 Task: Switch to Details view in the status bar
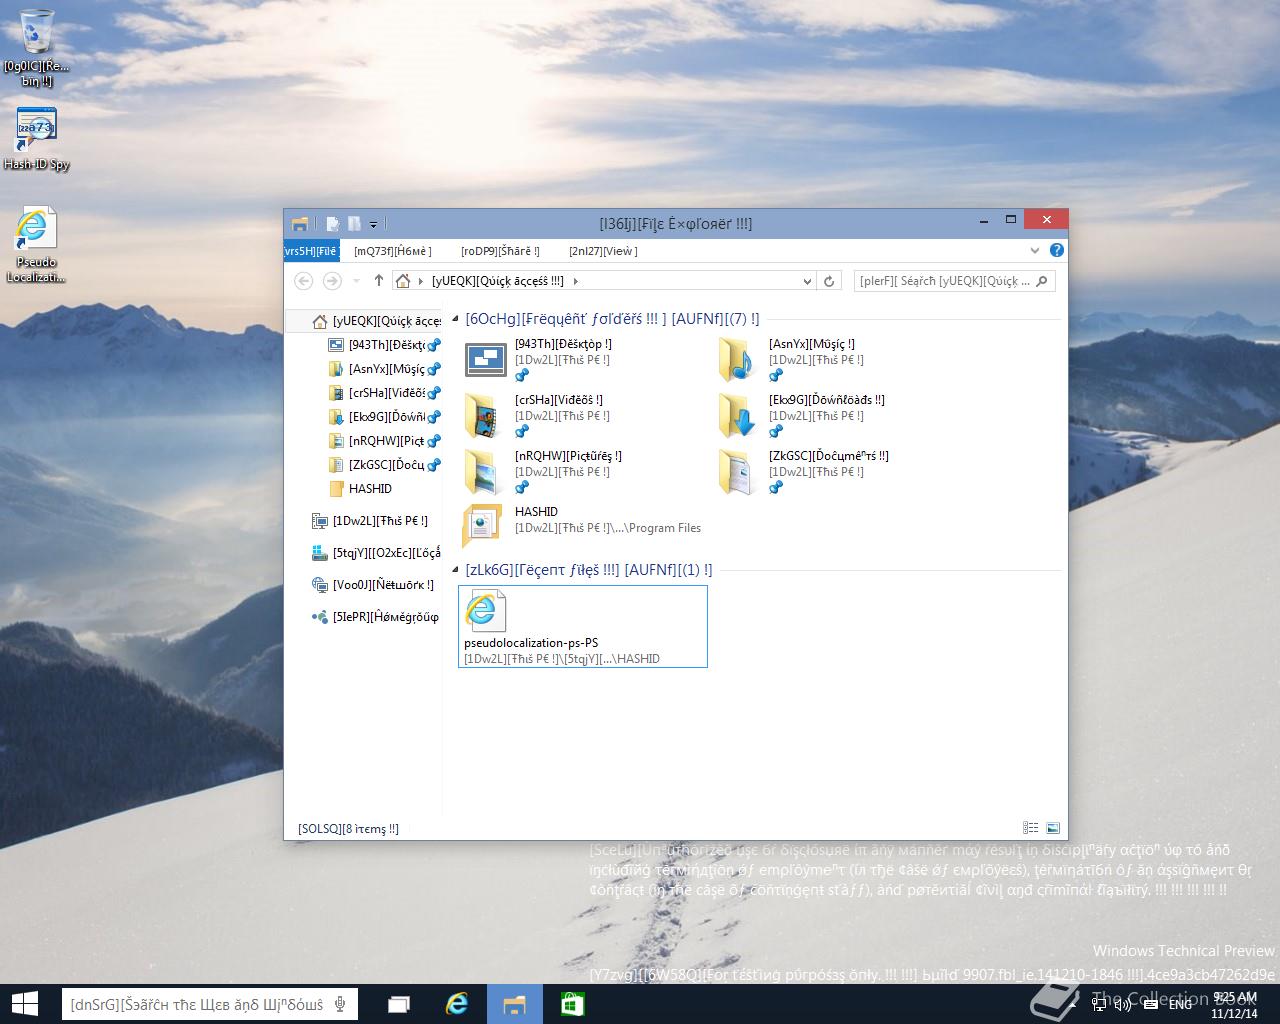tap(1031, 828)
